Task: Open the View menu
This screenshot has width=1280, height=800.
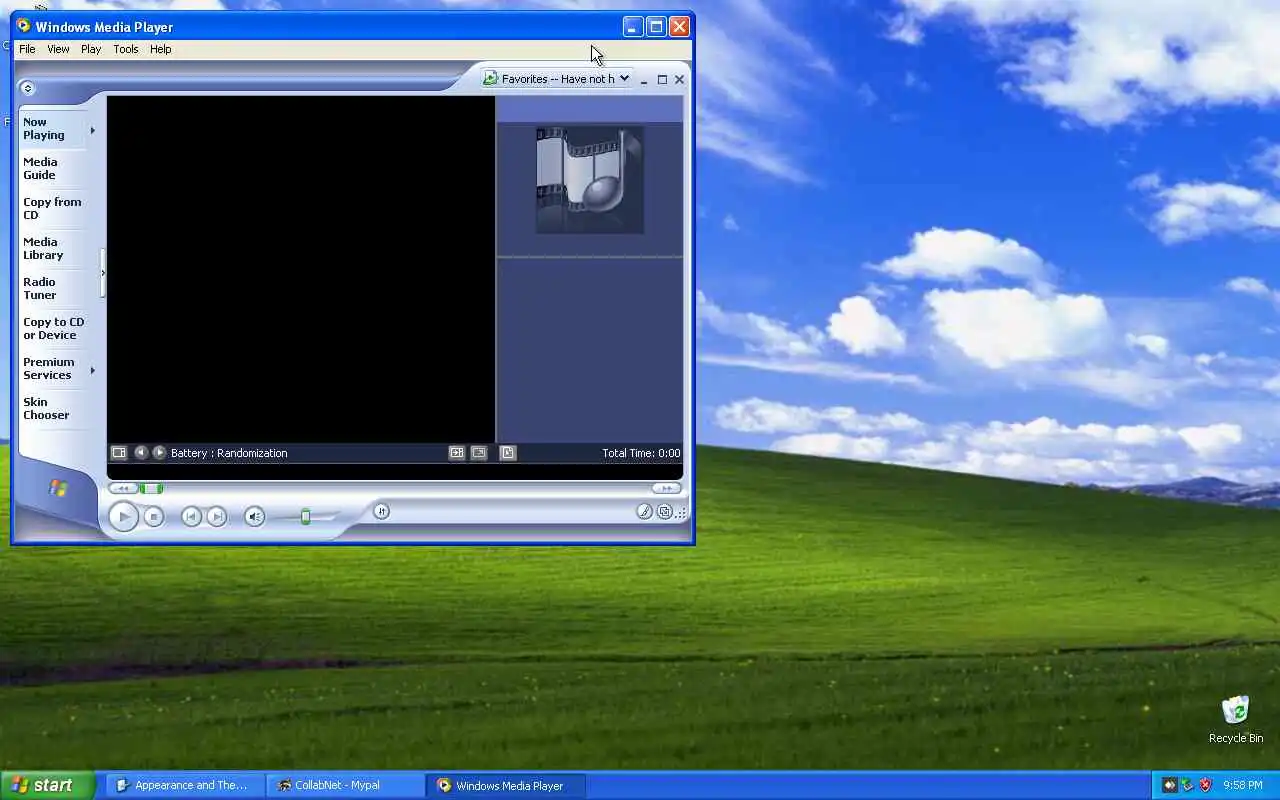Action: [x=58, y=49]
